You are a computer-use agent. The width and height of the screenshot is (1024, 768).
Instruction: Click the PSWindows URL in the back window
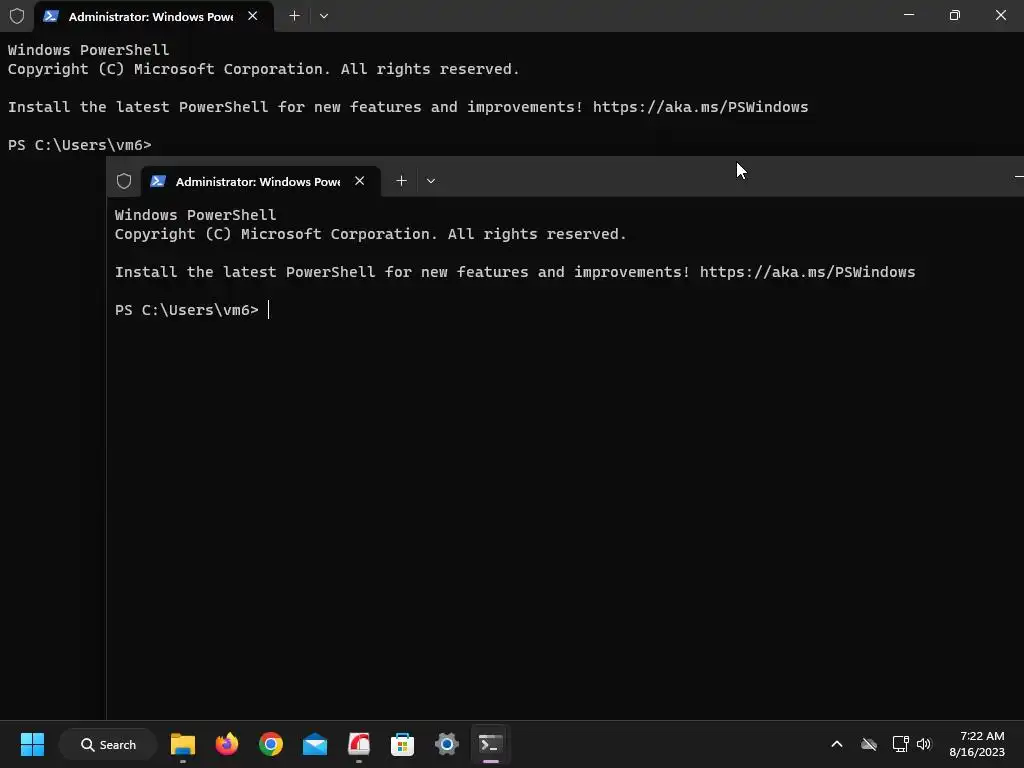click(701, 107)
